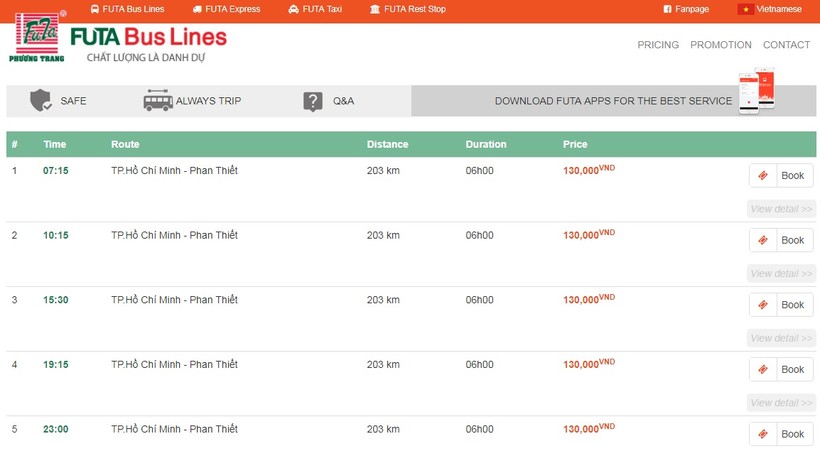Click the FUTA Rest Stop building icon
Viewport: 820px width, 451px height.
[375, 9]
